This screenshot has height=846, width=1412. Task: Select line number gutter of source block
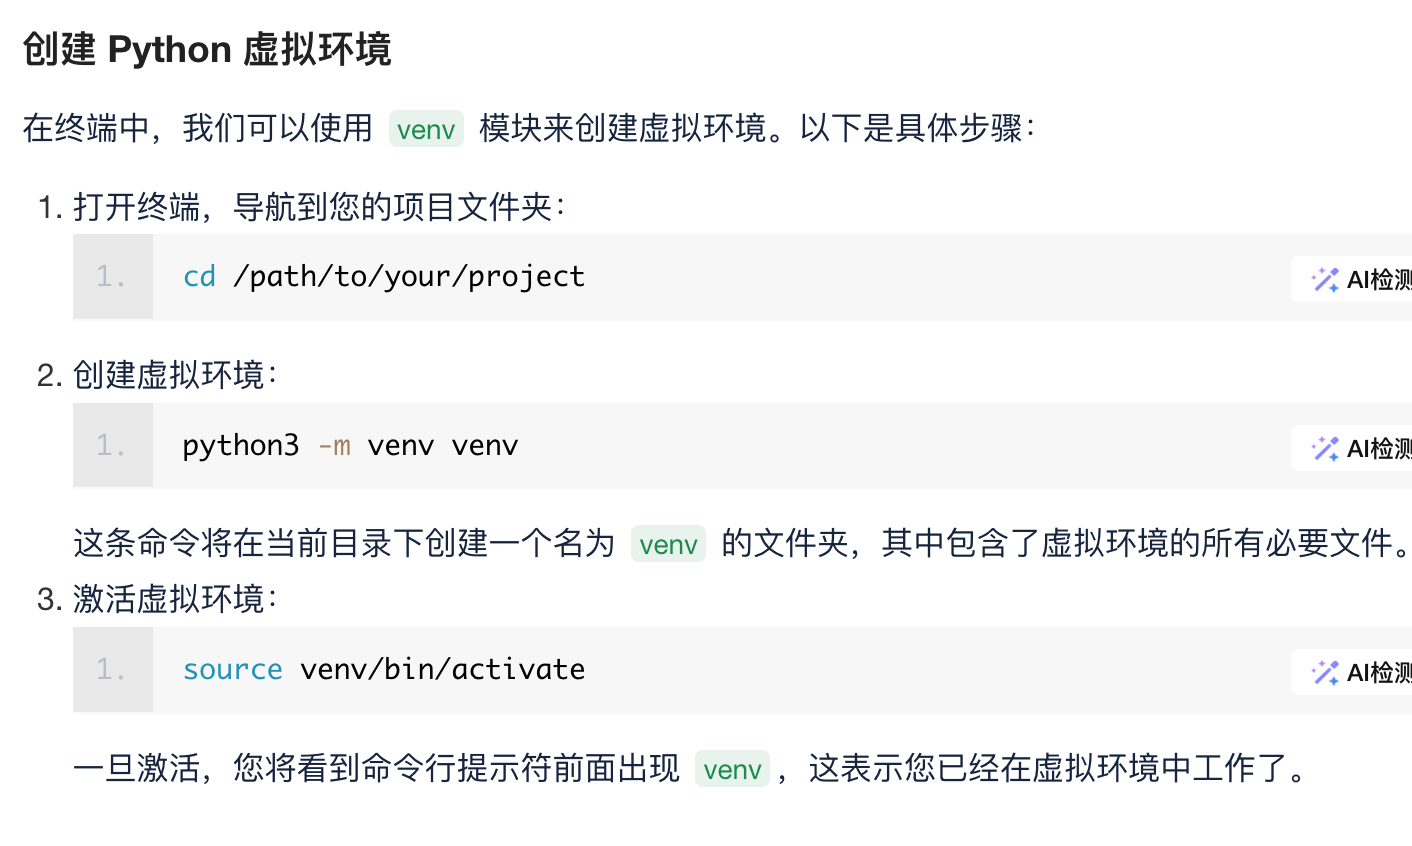tap(113, 670)
